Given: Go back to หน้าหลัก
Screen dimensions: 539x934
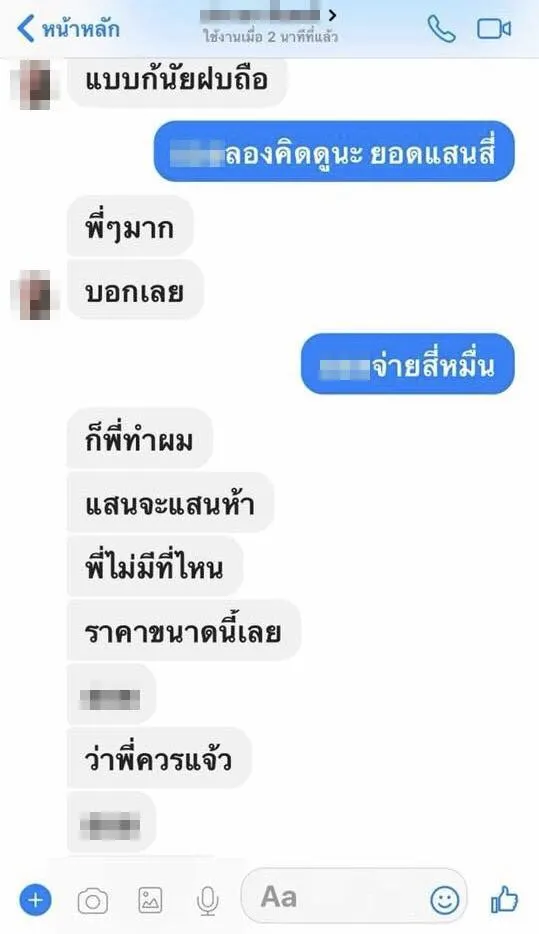Looking at the screenshot, I should 68,29.
